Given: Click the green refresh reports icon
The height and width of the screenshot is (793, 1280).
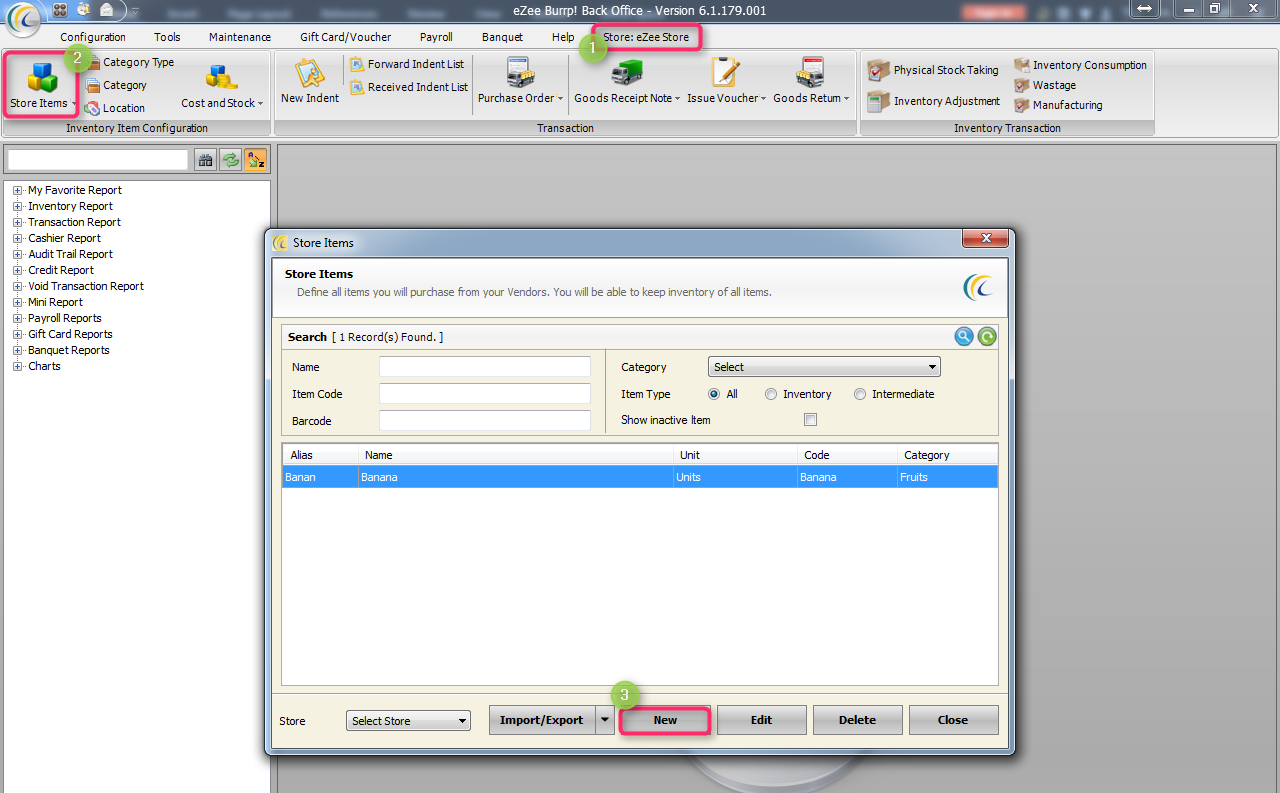Looking at the screenshot, I should (x=231, y=160).
